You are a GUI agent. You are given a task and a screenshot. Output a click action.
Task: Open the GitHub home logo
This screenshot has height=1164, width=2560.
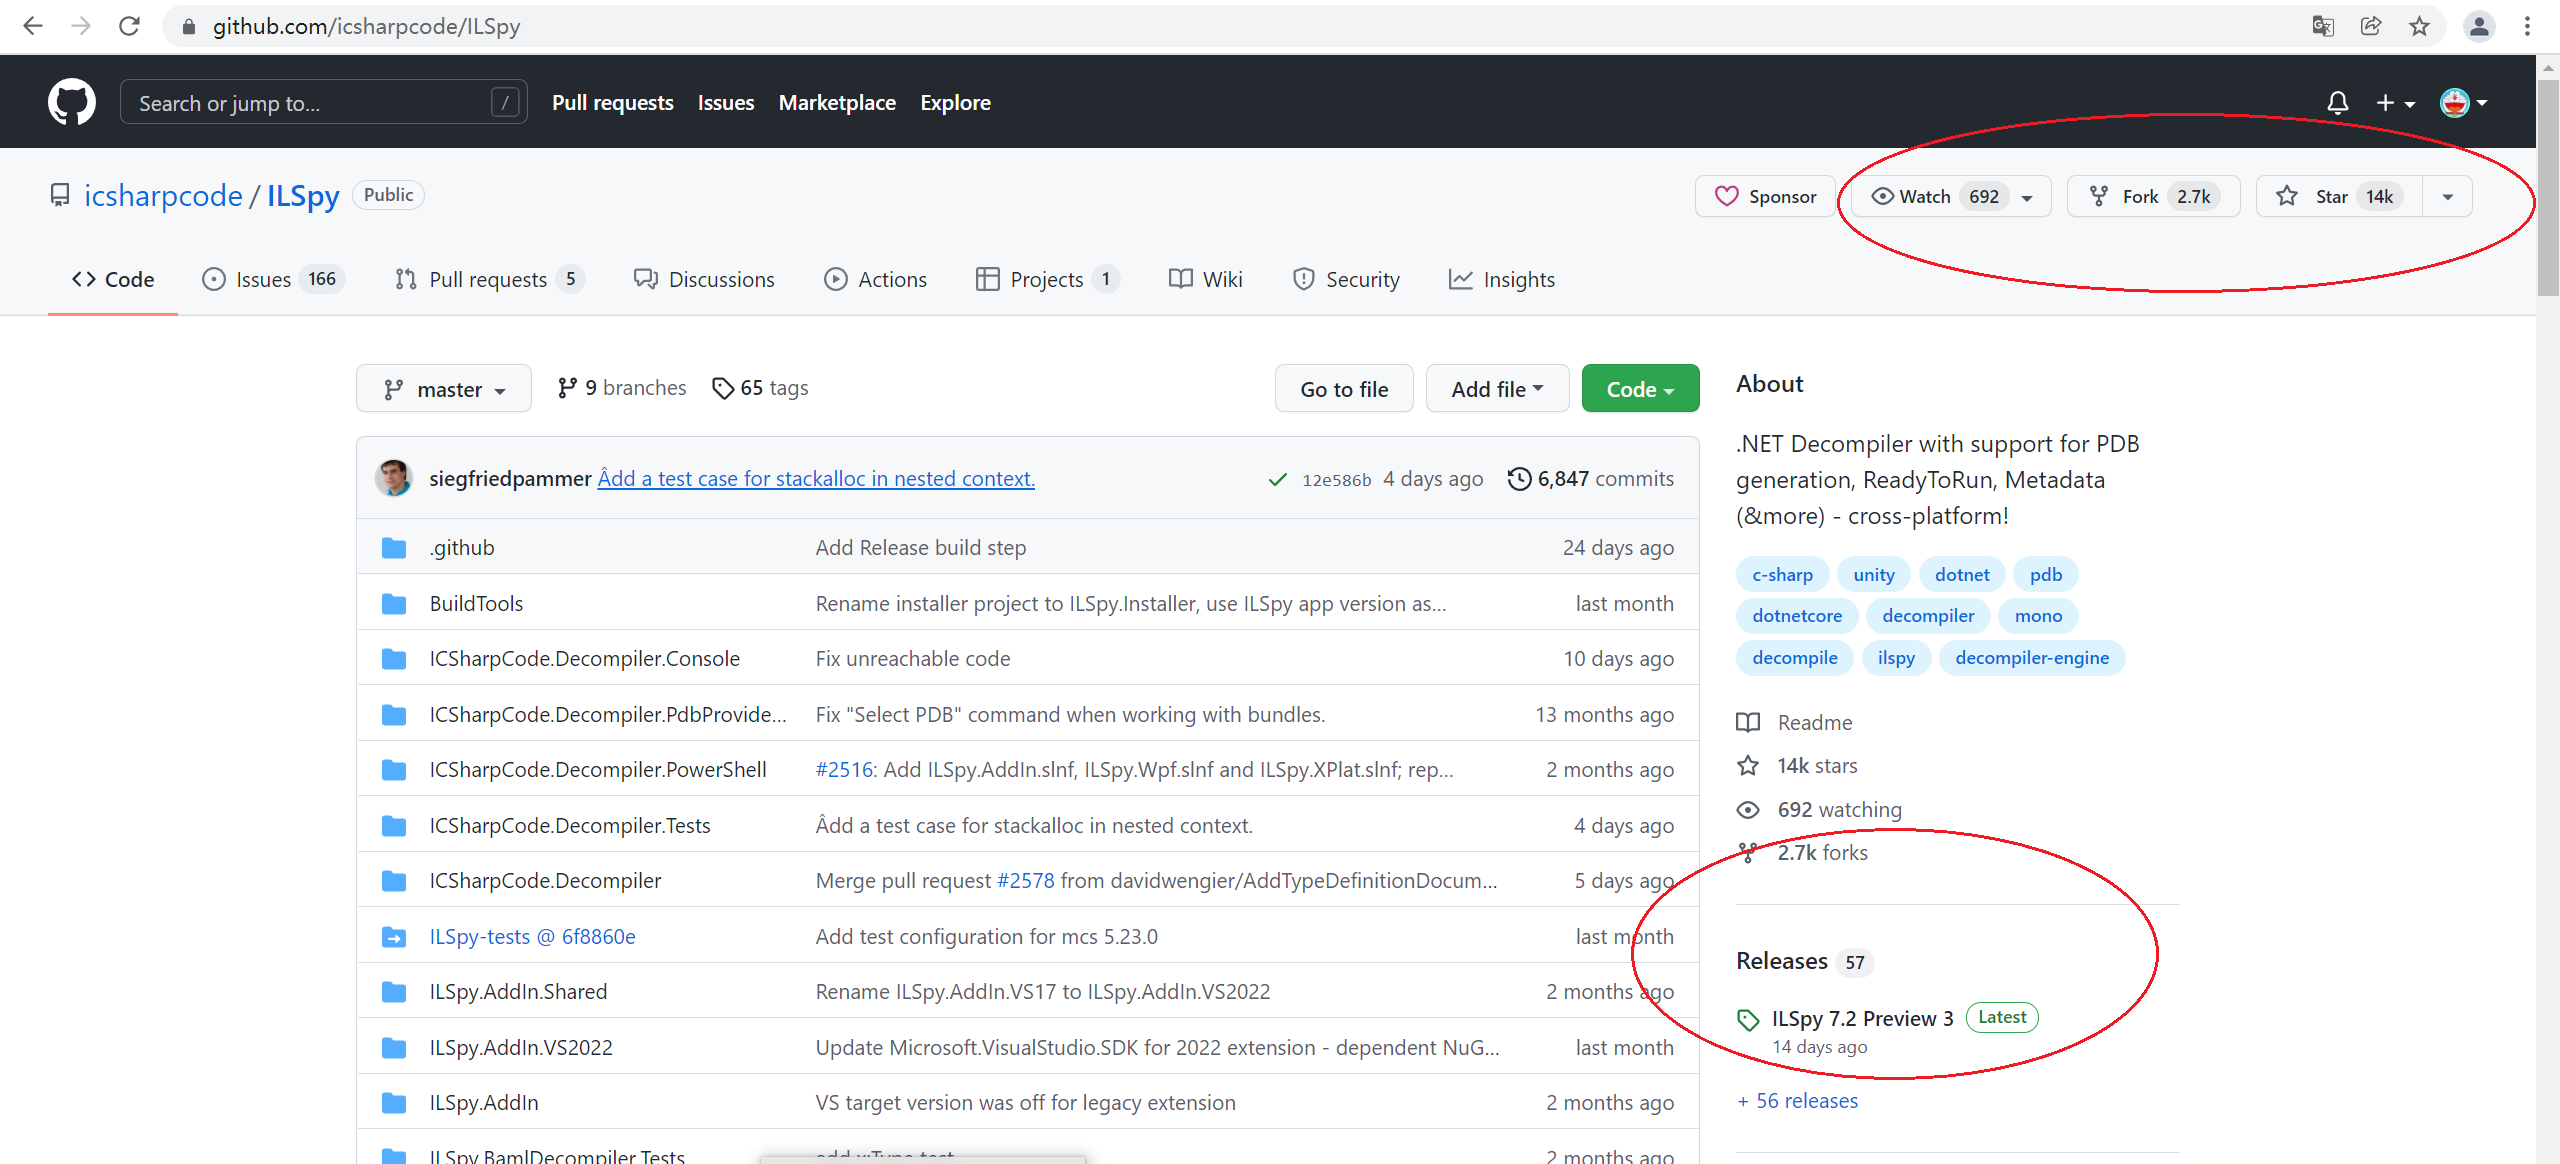(x=72, y=102)
